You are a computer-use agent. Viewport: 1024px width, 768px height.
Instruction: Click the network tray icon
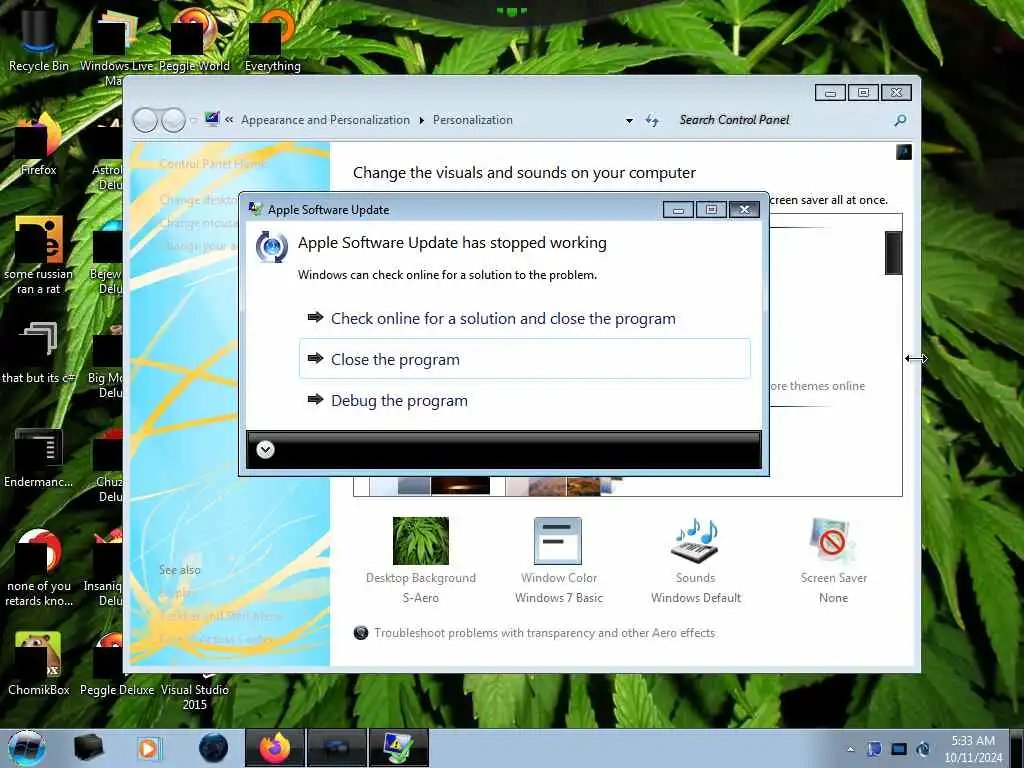[899, 749]
